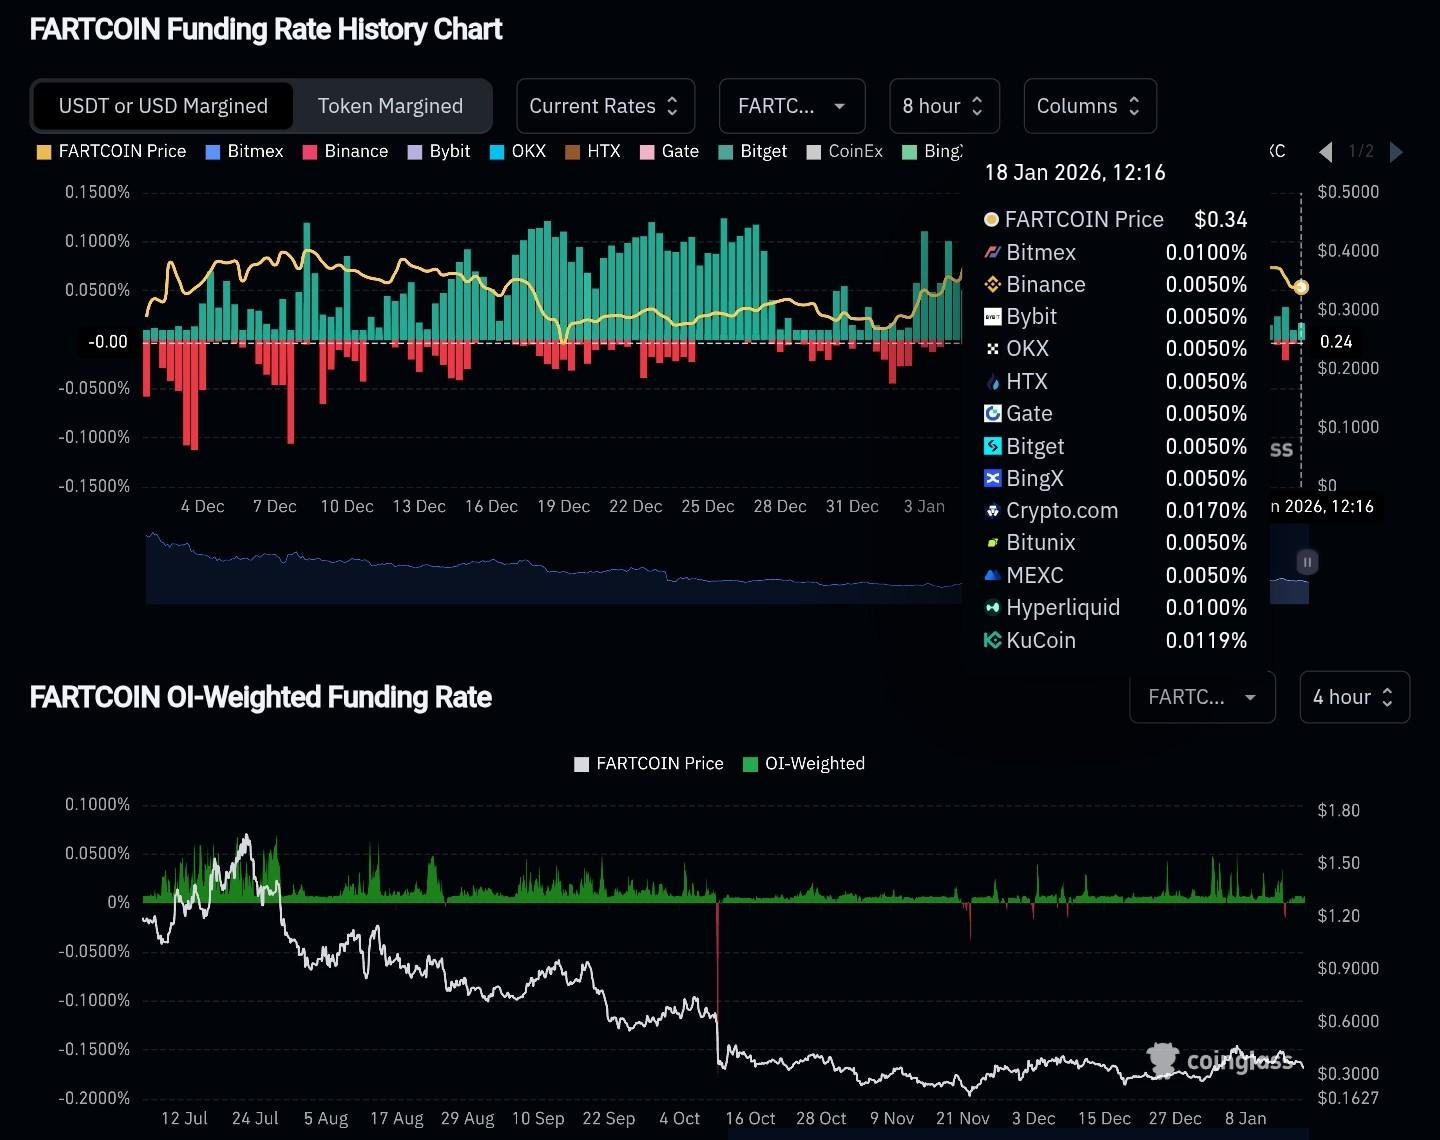Click the KuCoin icon at the tooltip bottom
The width and height of the screenshot is (1440, 1140).
pyautogui.click(x=991, y=640)
